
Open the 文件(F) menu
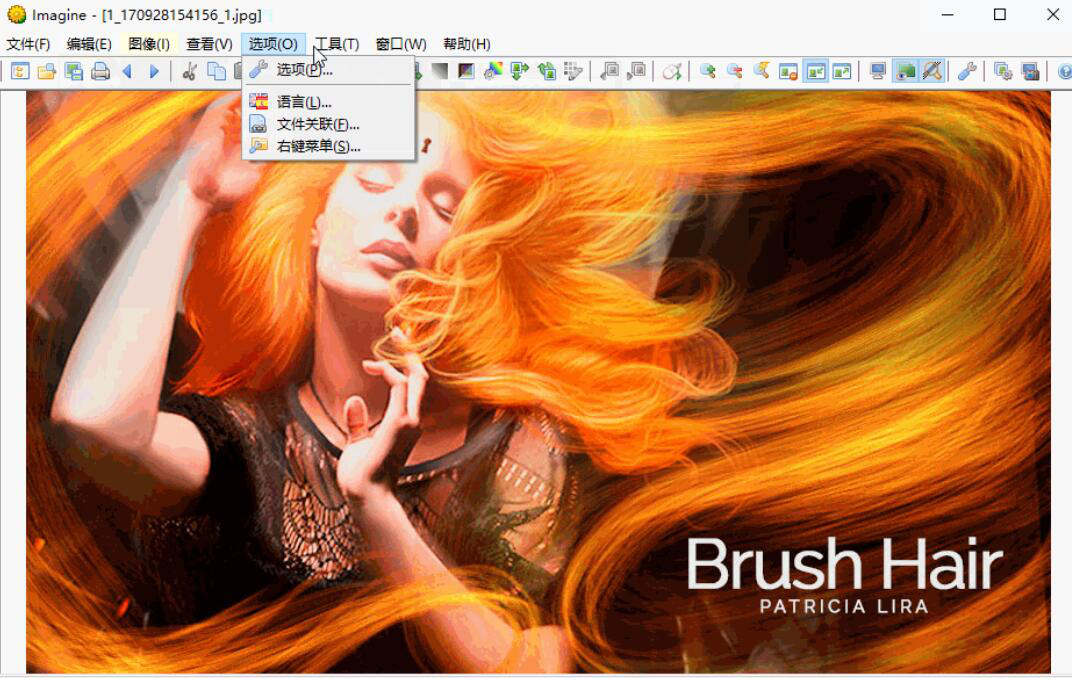tap(28, 44)
